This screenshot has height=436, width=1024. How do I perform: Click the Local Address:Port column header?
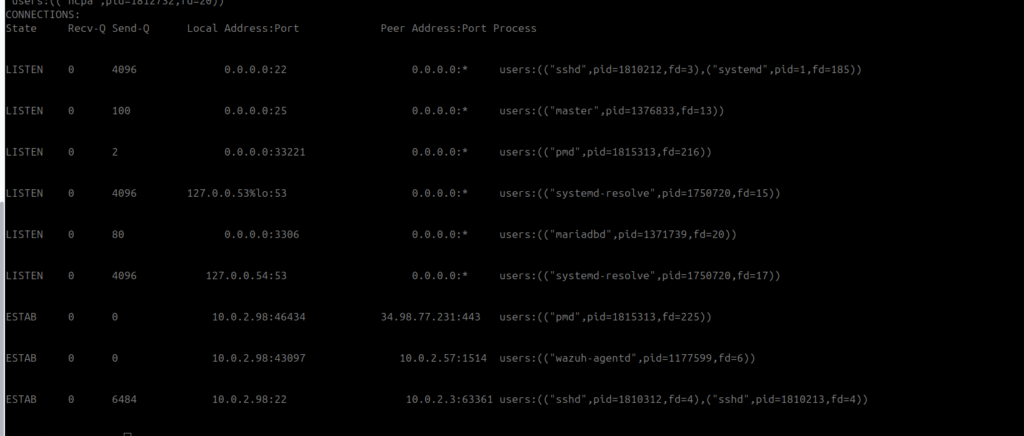click(x=243, y=28)
